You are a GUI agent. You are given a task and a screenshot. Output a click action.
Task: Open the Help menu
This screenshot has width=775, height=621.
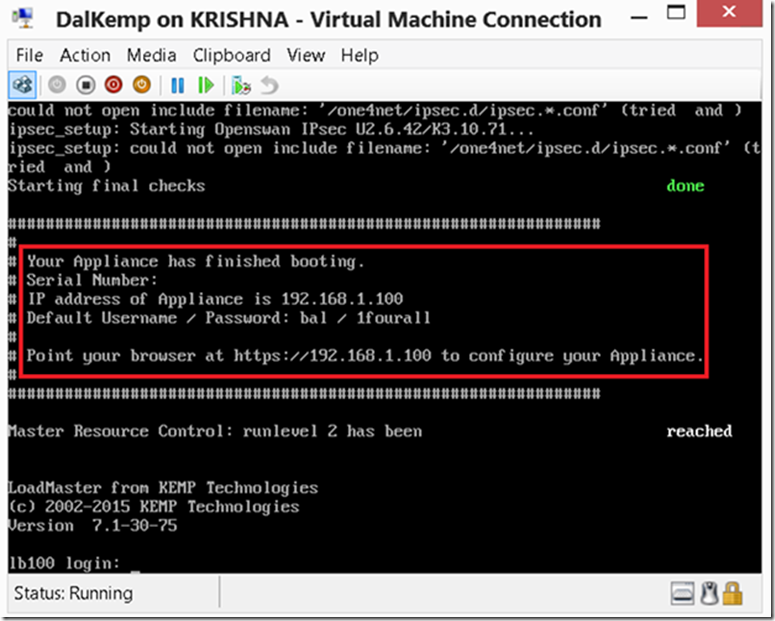tap(360, 55)
